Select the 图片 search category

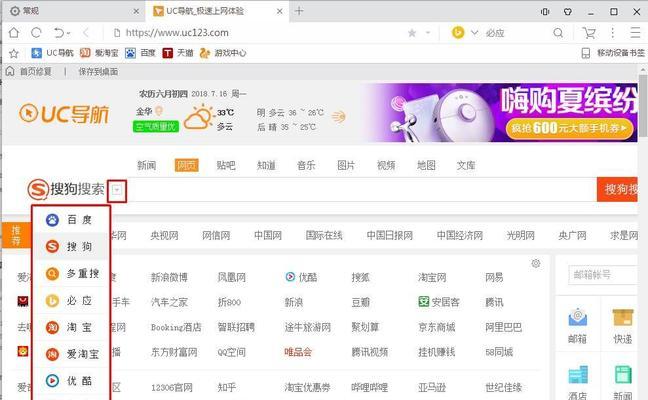click(x=346, y=165)
